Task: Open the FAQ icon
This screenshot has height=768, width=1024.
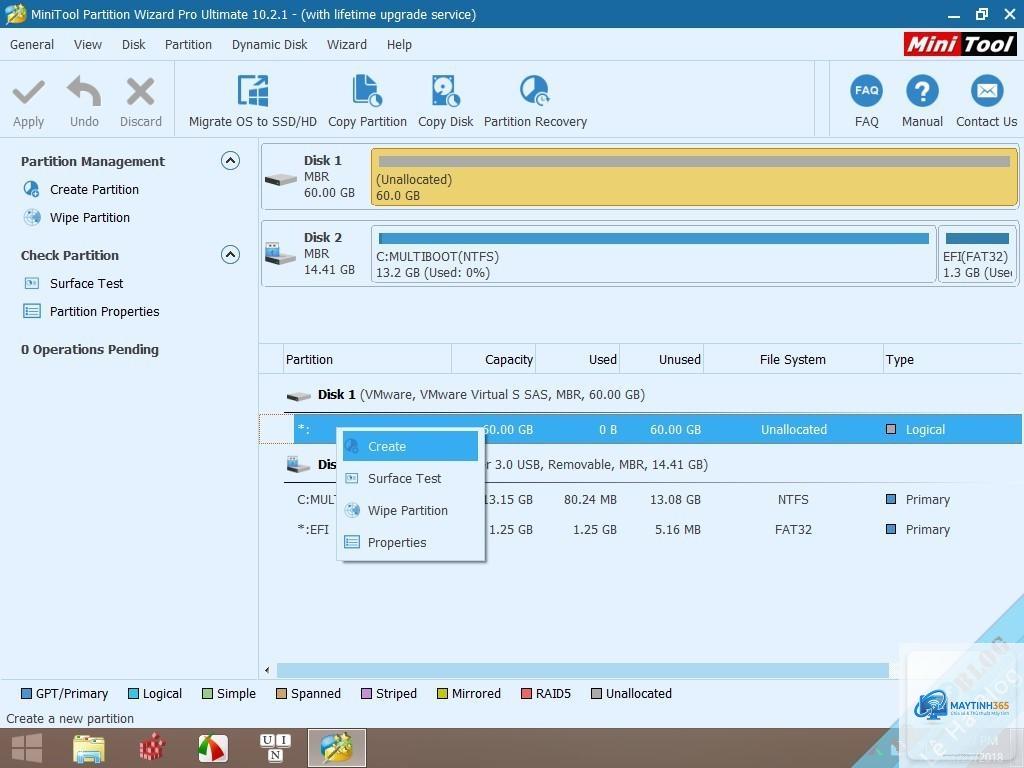Action: 867,91
